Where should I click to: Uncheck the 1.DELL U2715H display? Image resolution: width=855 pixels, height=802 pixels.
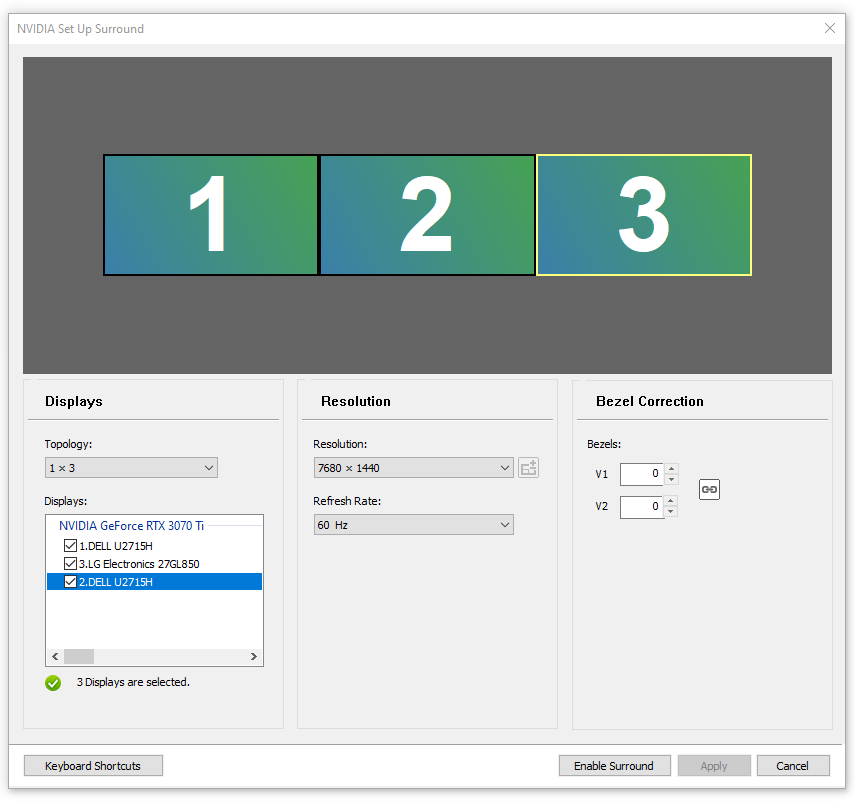(70, 545)
